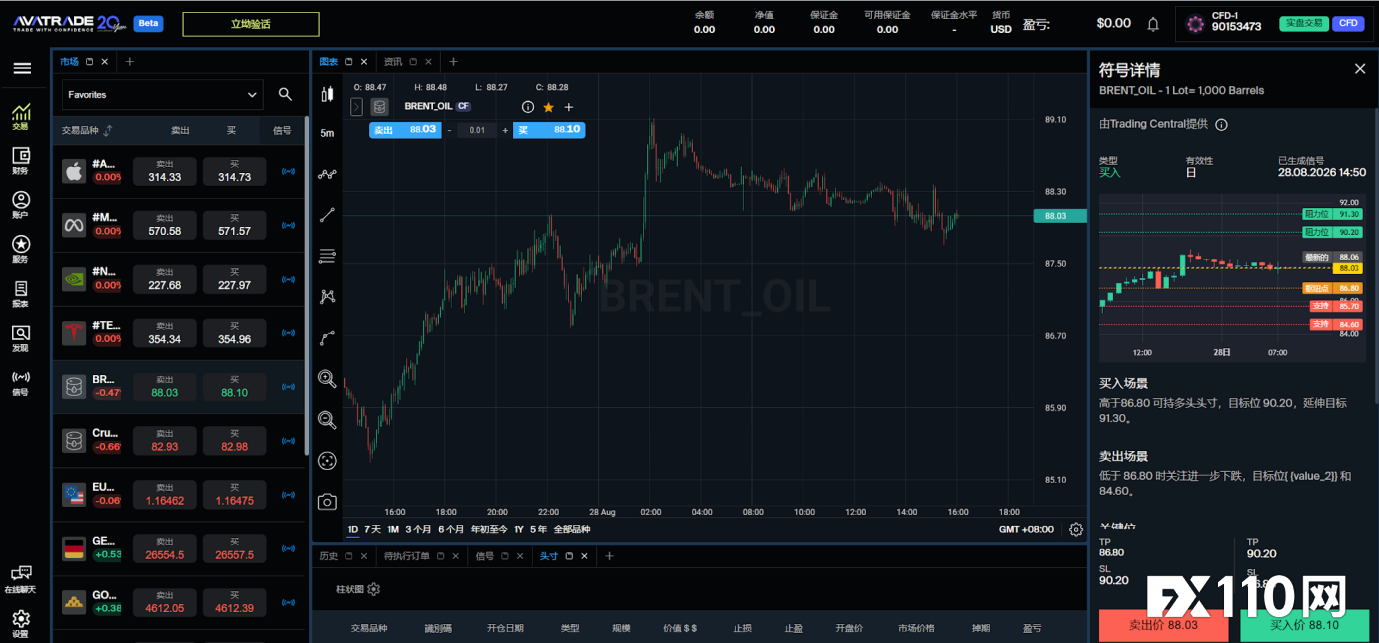The width and height of the screenshot is (1379, 643).
Task: Choose the trend line drawing tool
Action: click(x=327, y=215)
